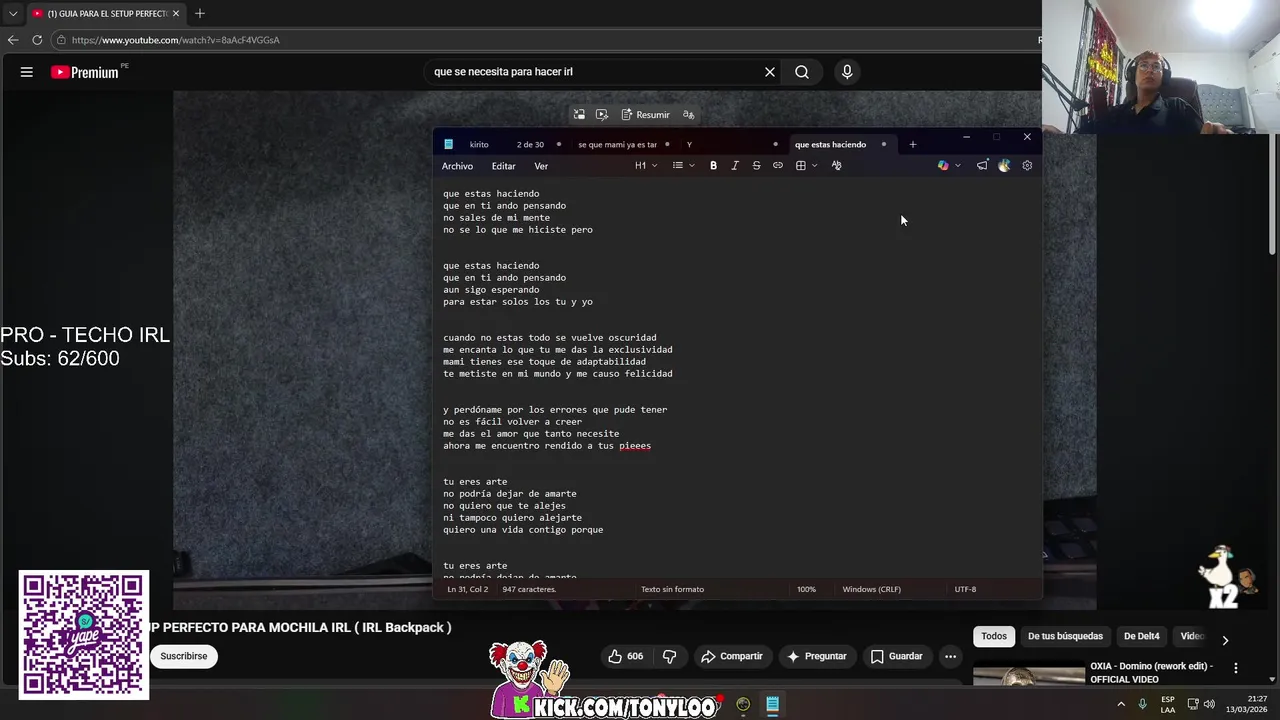The image size is (1280, 720).
Task: Open options for OXIA Domino video
Action: point(1235,668)
